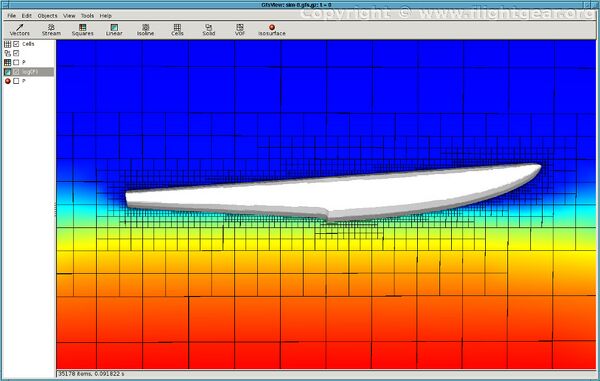Toggle the unnamed Solid layer checkbox
The height and width of the screenshot is (381, 600).
(16, 53)
